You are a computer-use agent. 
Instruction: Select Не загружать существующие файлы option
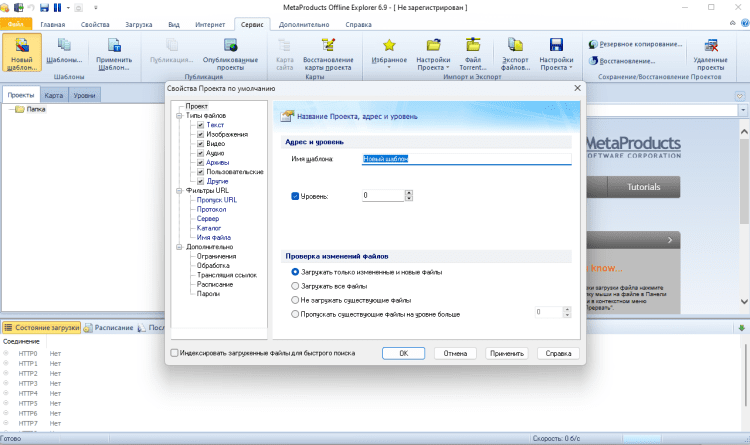pos(295,300)
